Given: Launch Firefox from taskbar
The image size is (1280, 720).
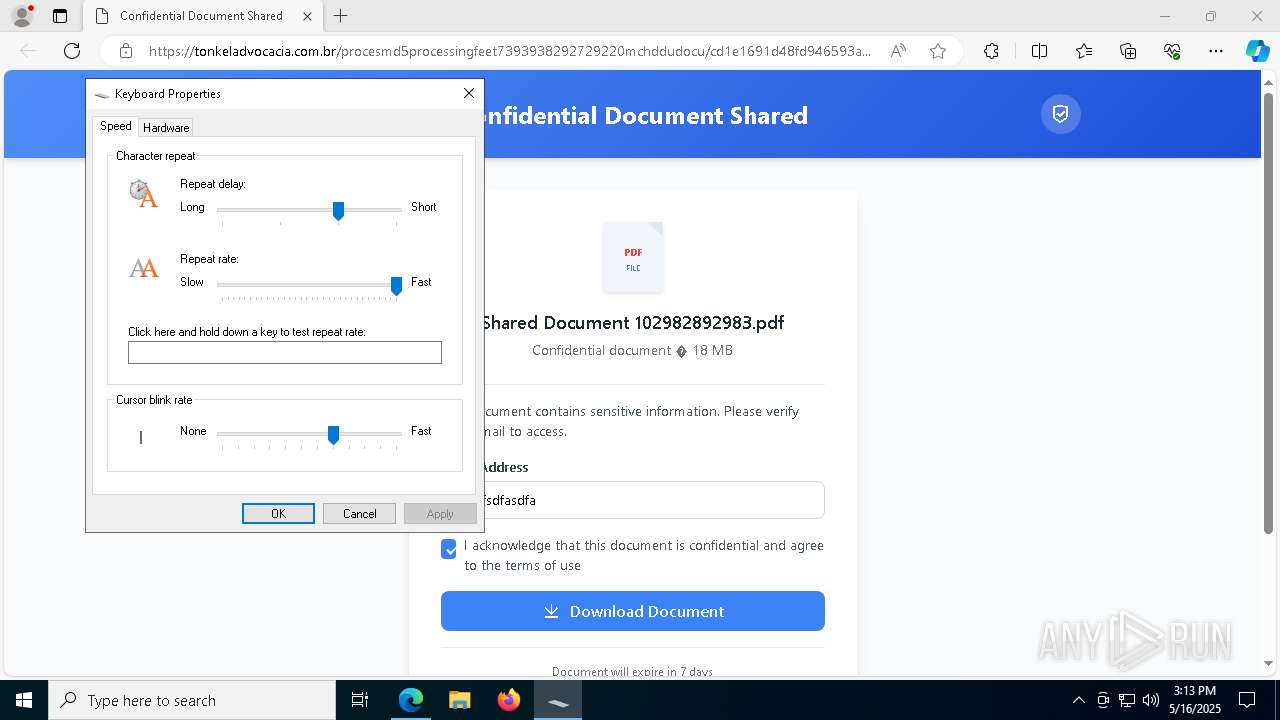Looking at the screenshot, I should pyautogui.click(x=509, y=700).
